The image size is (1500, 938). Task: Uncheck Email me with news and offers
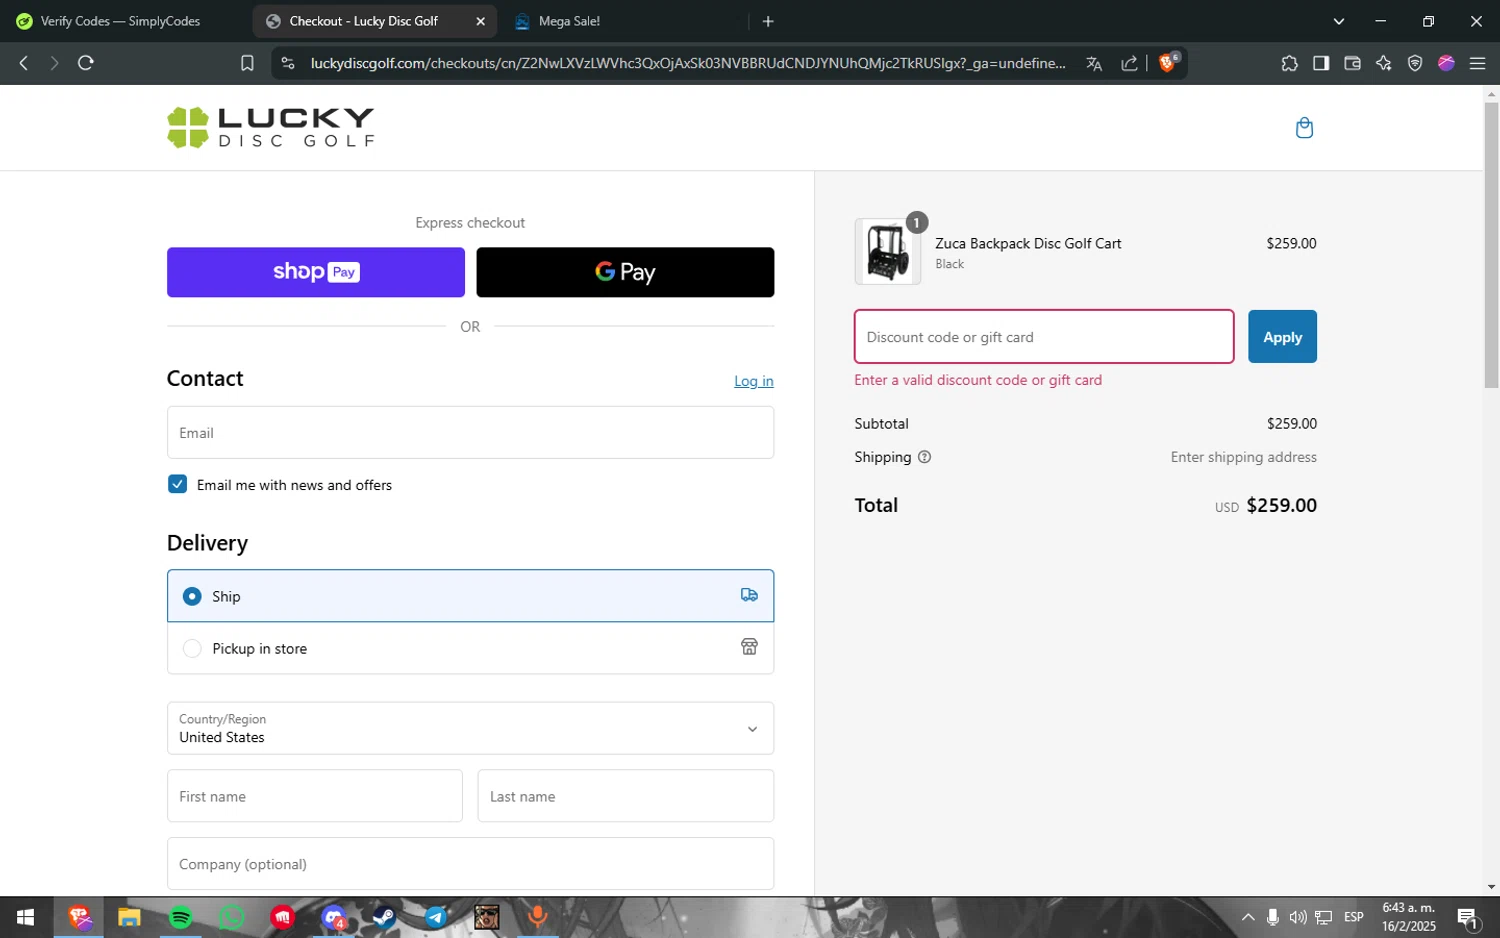tap(177, 484)
